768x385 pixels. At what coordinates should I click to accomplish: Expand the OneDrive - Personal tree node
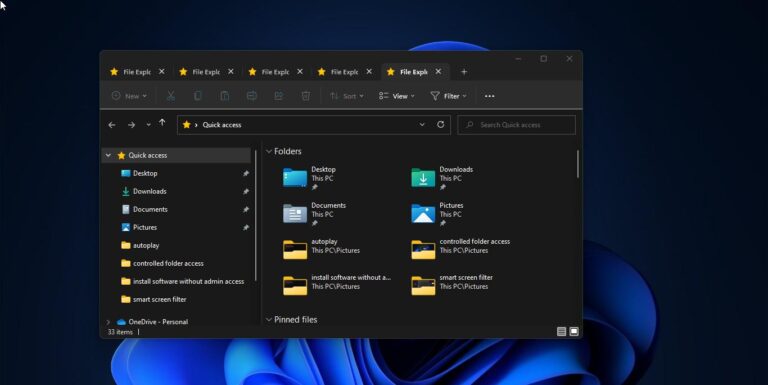point(108,322)
